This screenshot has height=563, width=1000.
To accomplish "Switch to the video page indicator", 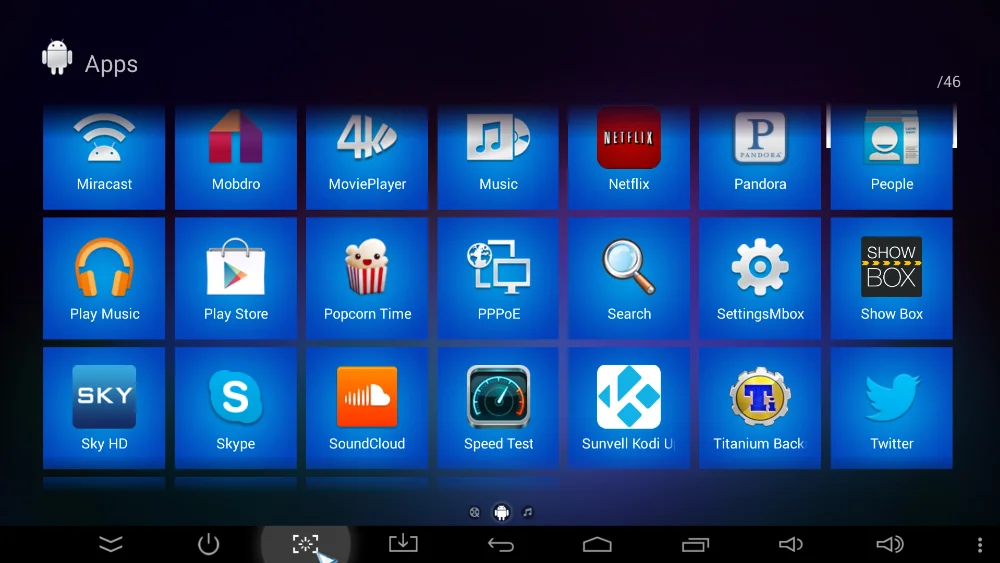I will [474, 512].
